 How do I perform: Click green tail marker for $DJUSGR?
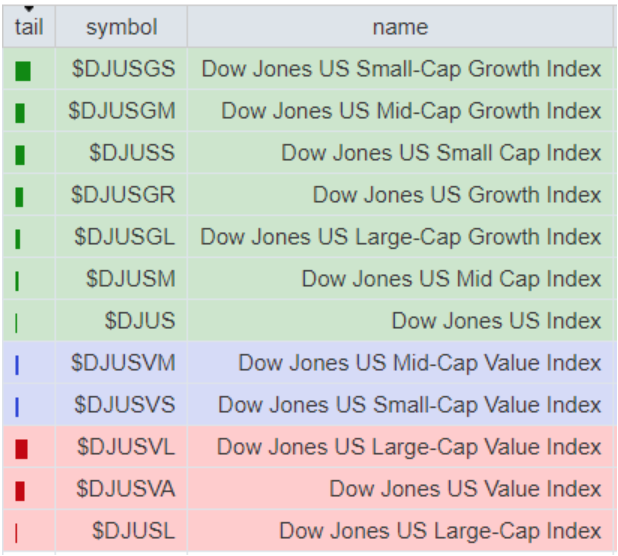pos(20,197)
